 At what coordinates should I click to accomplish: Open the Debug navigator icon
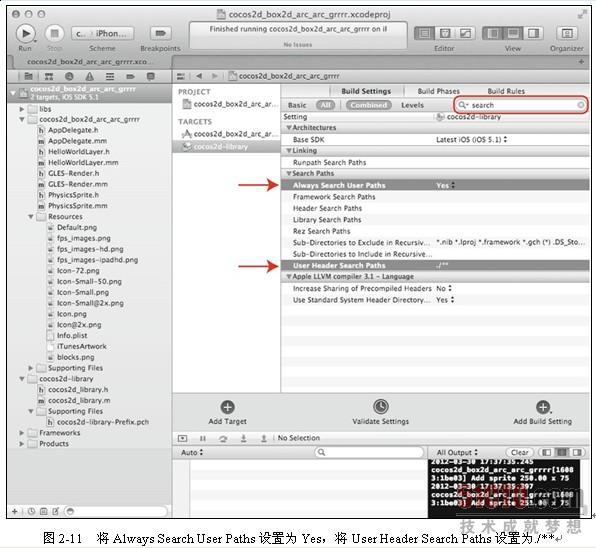(110, 76)
